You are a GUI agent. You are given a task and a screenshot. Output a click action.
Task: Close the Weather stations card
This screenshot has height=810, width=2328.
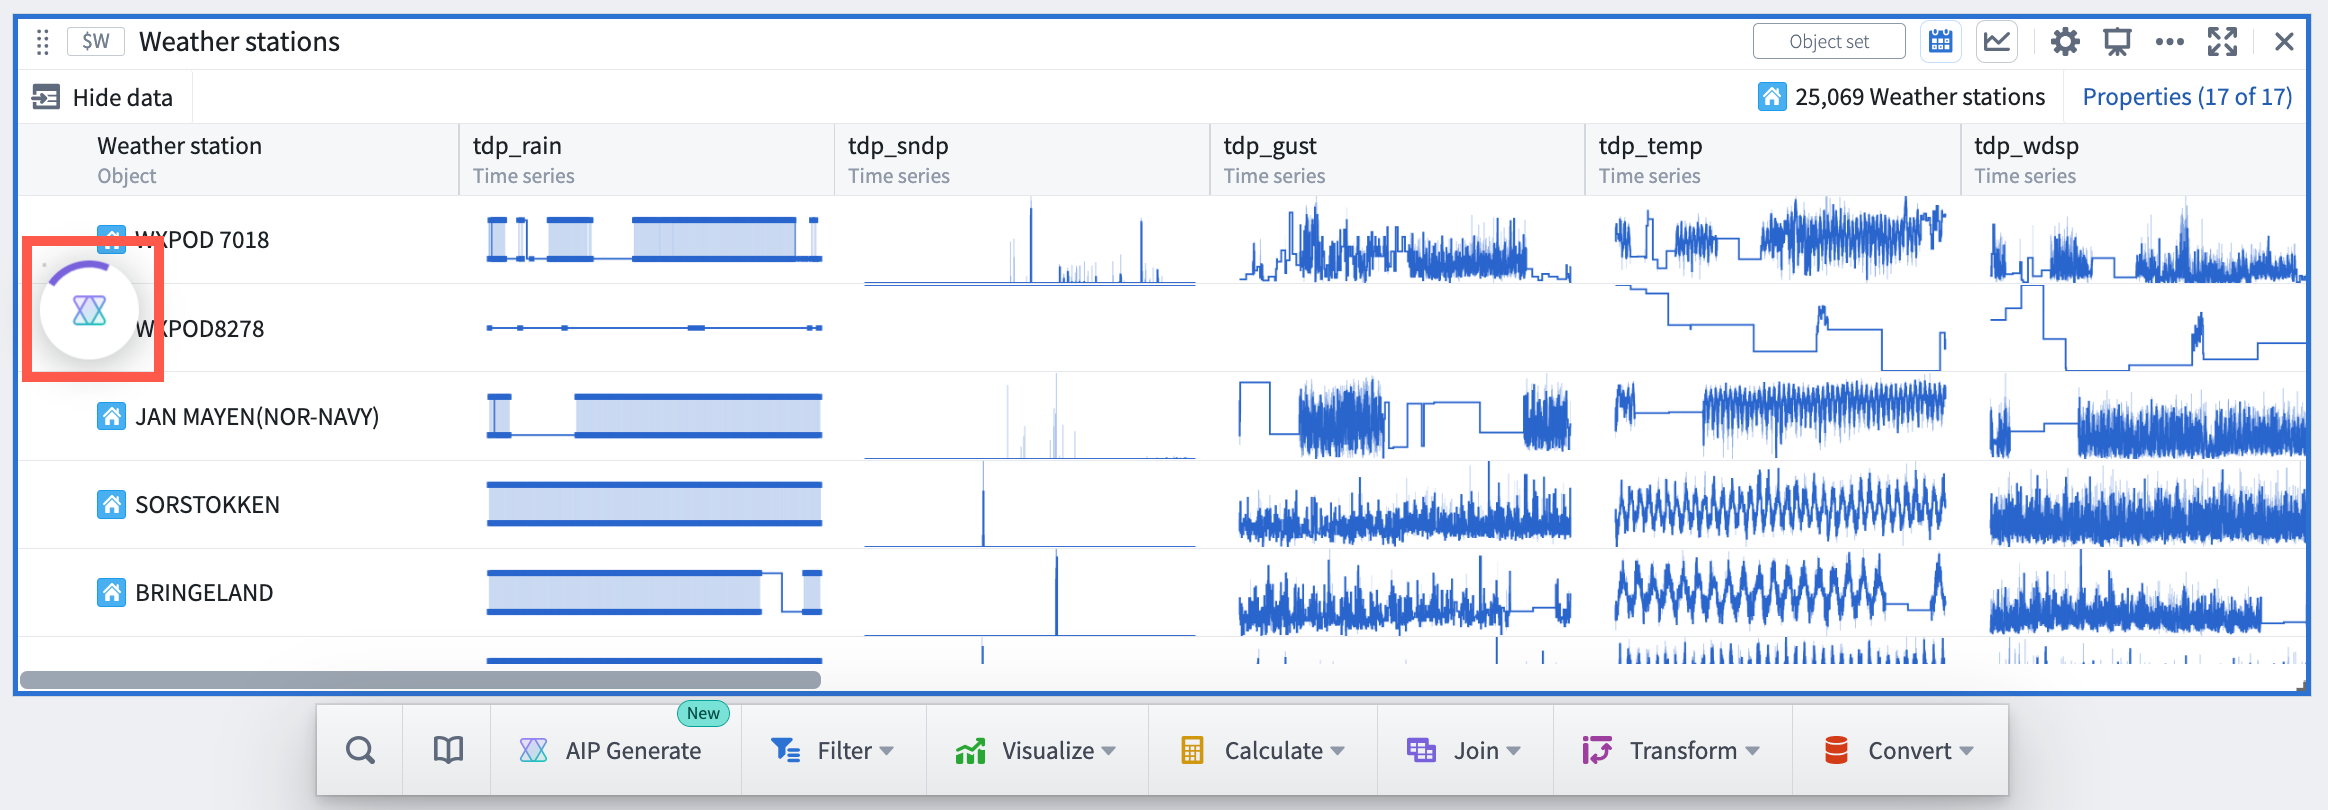click(x=2284, y=42)
